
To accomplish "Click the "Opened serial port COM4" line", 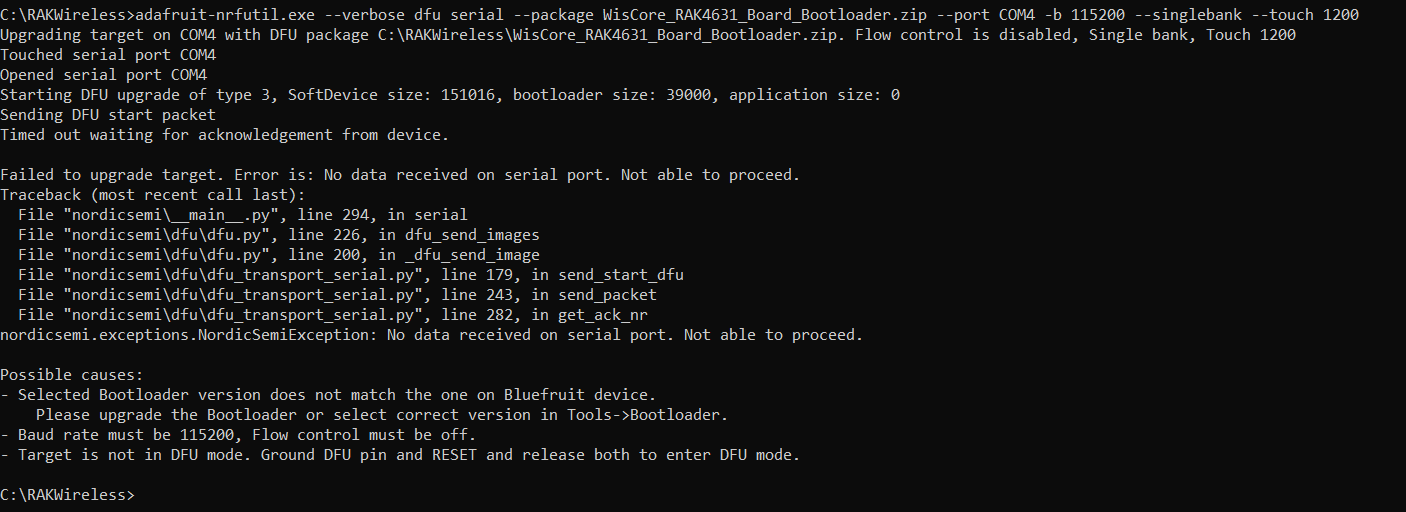I will pyautogui.click(x=104, y=75).
